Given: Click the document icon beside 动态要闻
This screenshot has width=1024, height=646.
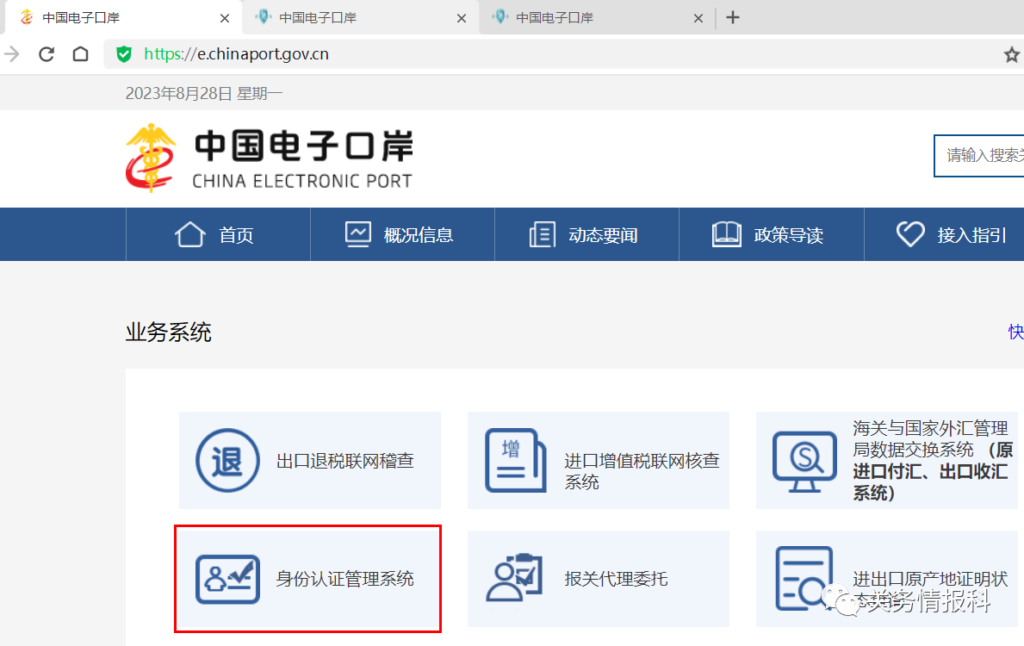Looking at the screenshot, I should [x=543, y=234].
